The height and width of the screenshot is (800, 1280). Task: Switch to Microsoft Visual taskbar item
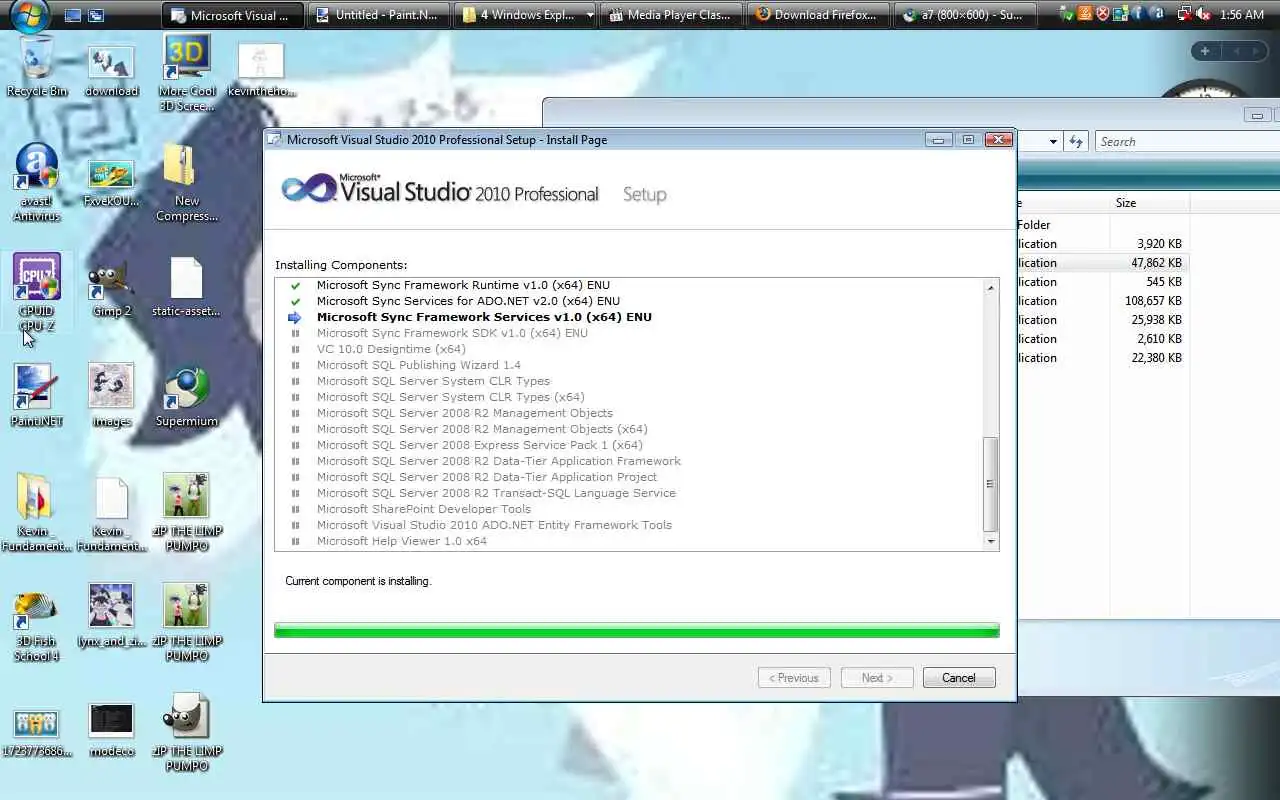tap(233, 15)
